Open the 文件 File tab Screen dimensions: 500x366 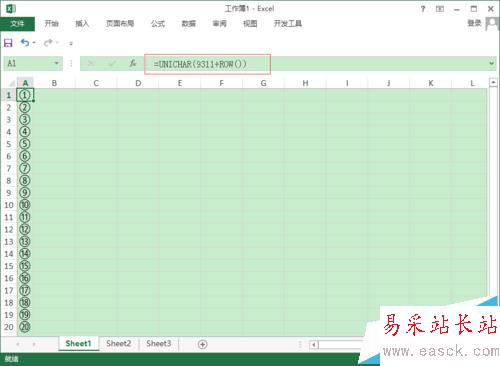click(x=17, y=23)
